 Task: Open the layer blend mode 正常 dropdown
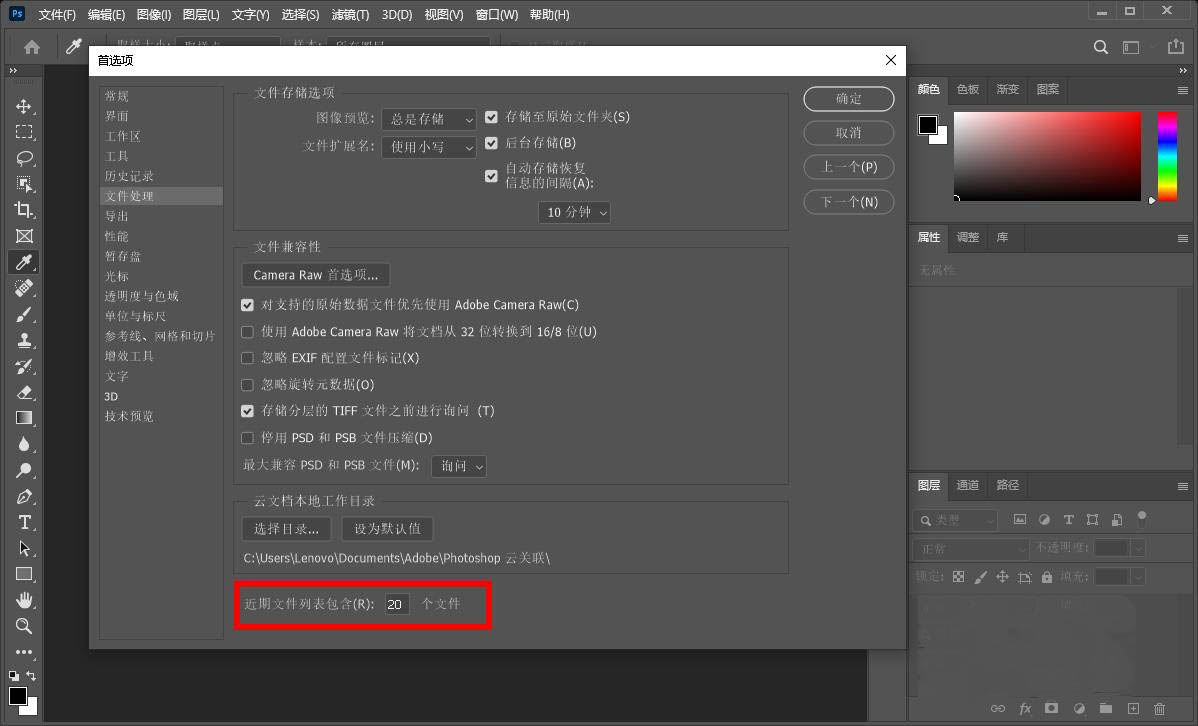pyautogui.click(x=970, y=549)
